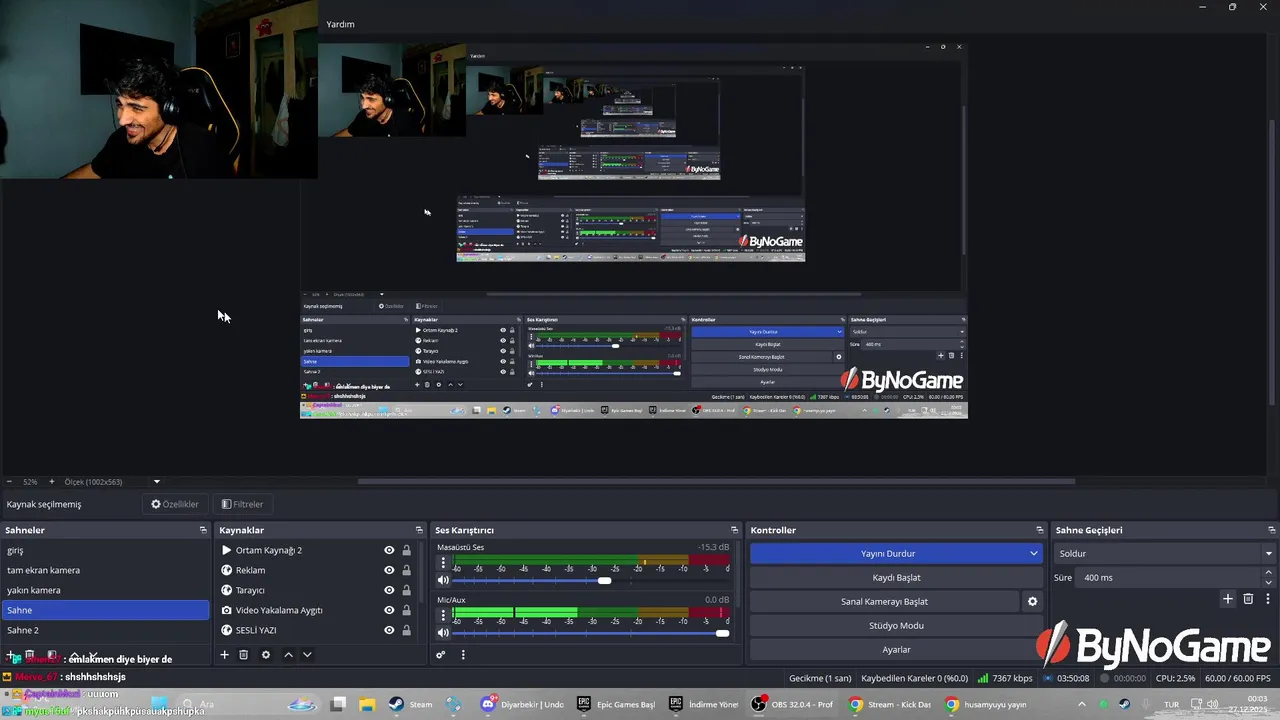The width and height of the screenshot is (1280, 720).
Task: Move source down with the down arrow
Action: [x=307, y=655]
